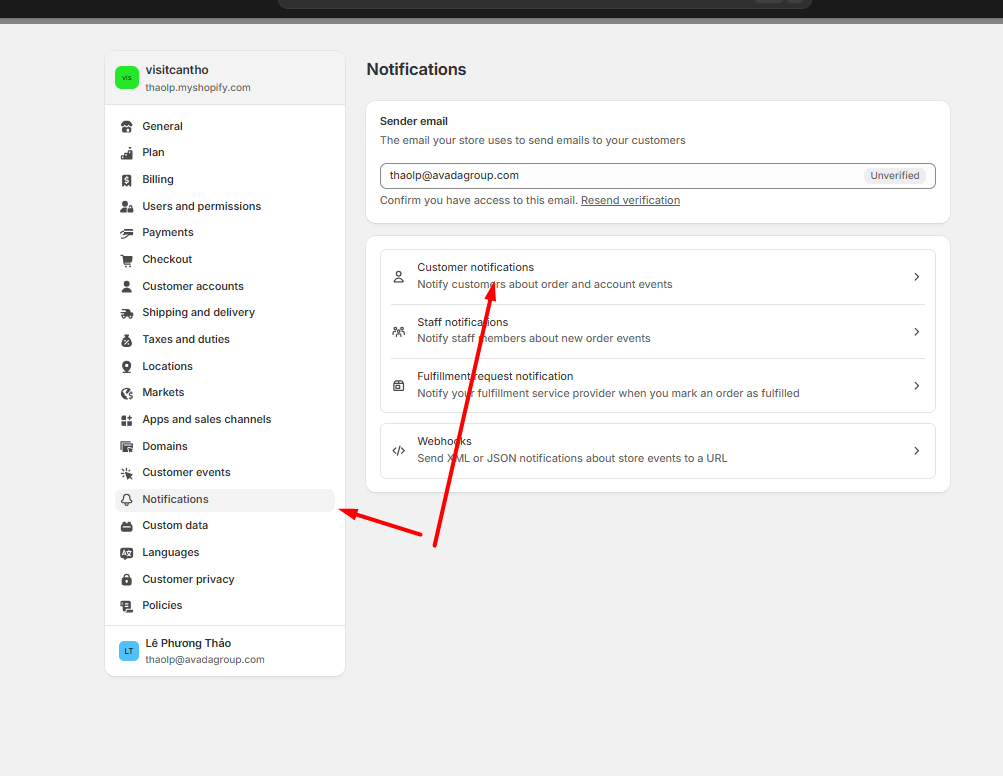
Task: Expand Staff notifications chevron arrow
Action: [916, 332]
